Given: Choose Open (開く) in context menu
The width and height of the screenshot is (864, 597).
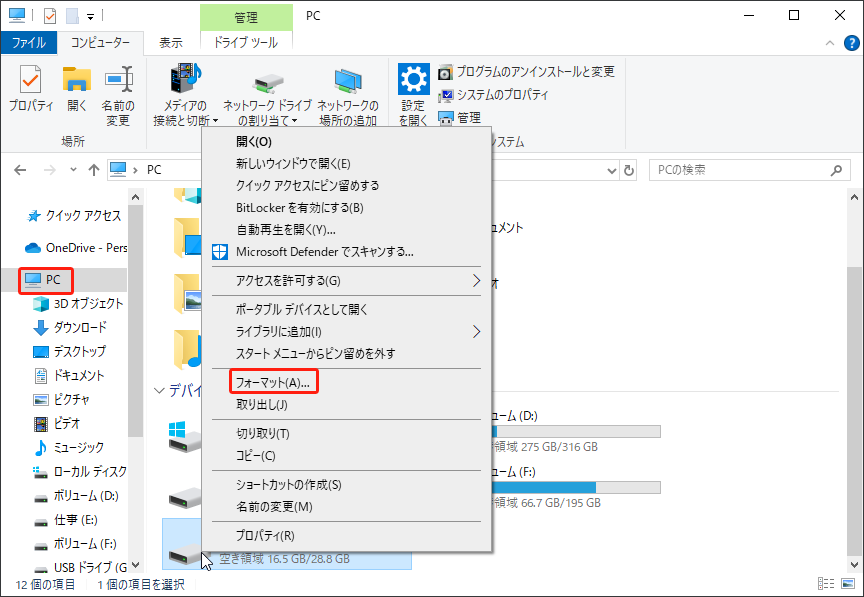Looking at the screenshot, I should pos(347,142).
